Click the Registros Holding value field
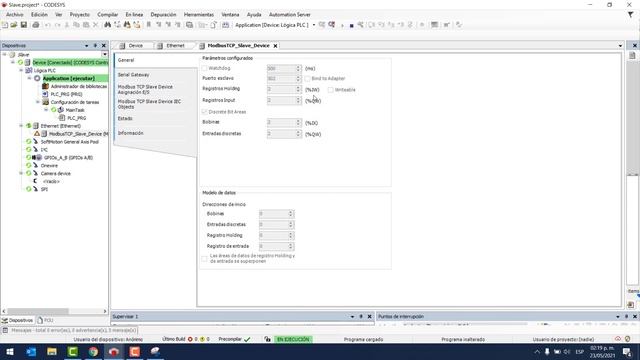 281,89
